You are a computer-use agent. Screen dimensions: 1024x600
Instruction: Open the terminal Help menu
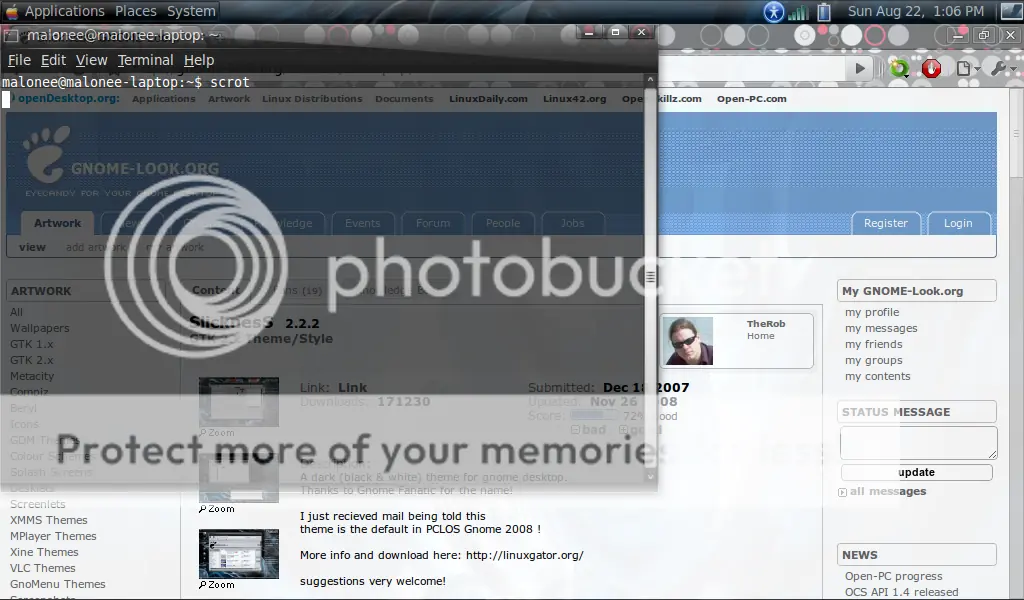(x=199, y=60)
